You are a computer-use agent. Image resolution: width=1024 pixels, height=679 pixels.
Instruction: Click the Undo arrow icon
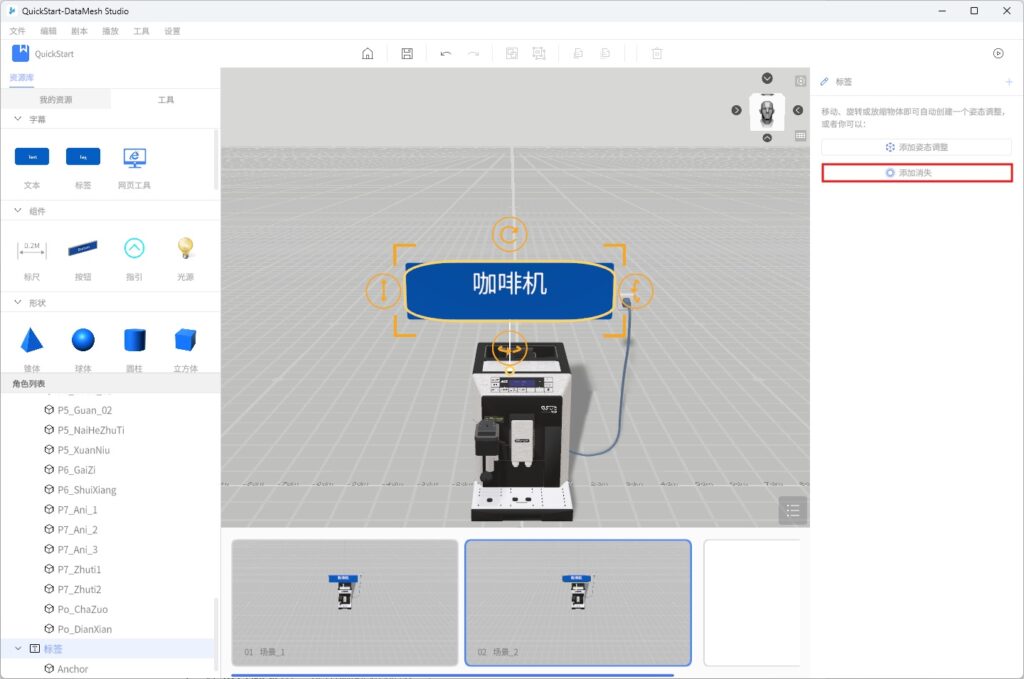[446, 54]
